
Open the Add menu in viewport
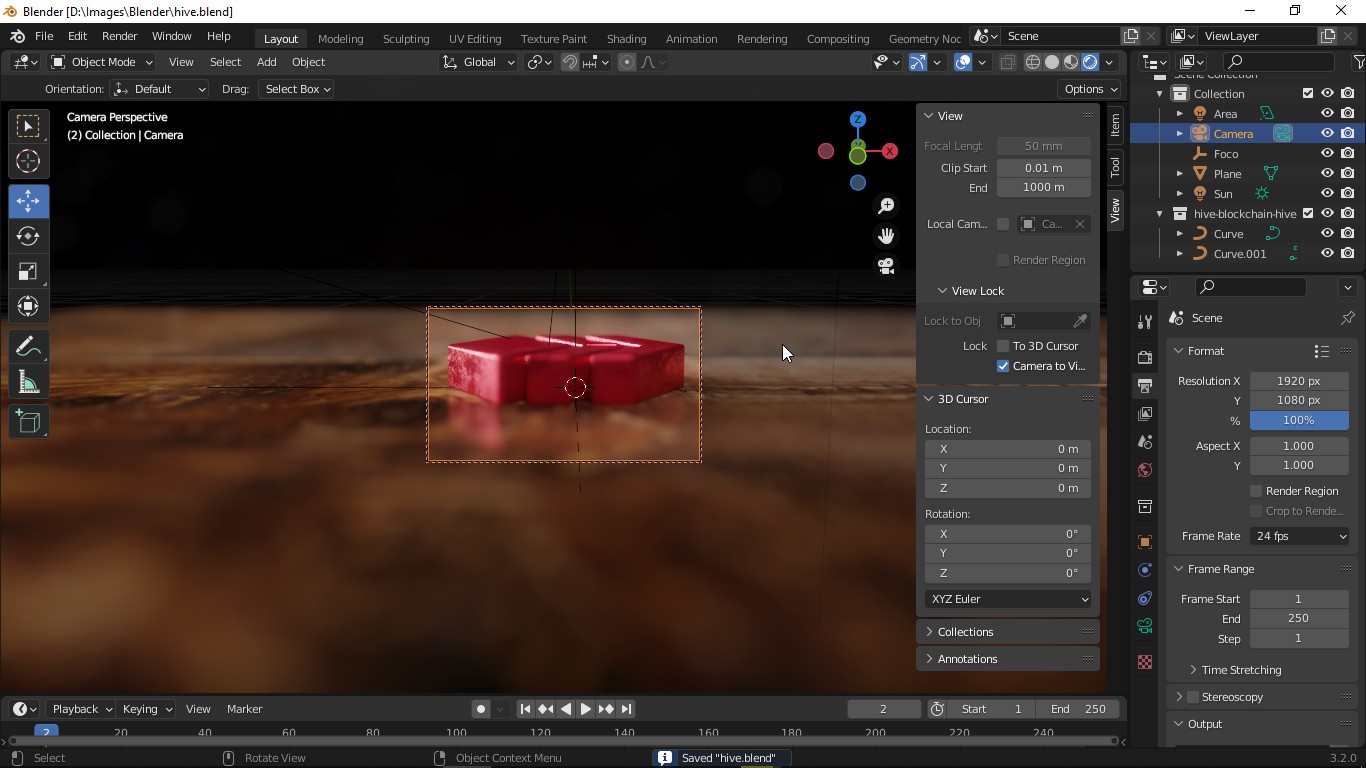(x=266, y=62)
